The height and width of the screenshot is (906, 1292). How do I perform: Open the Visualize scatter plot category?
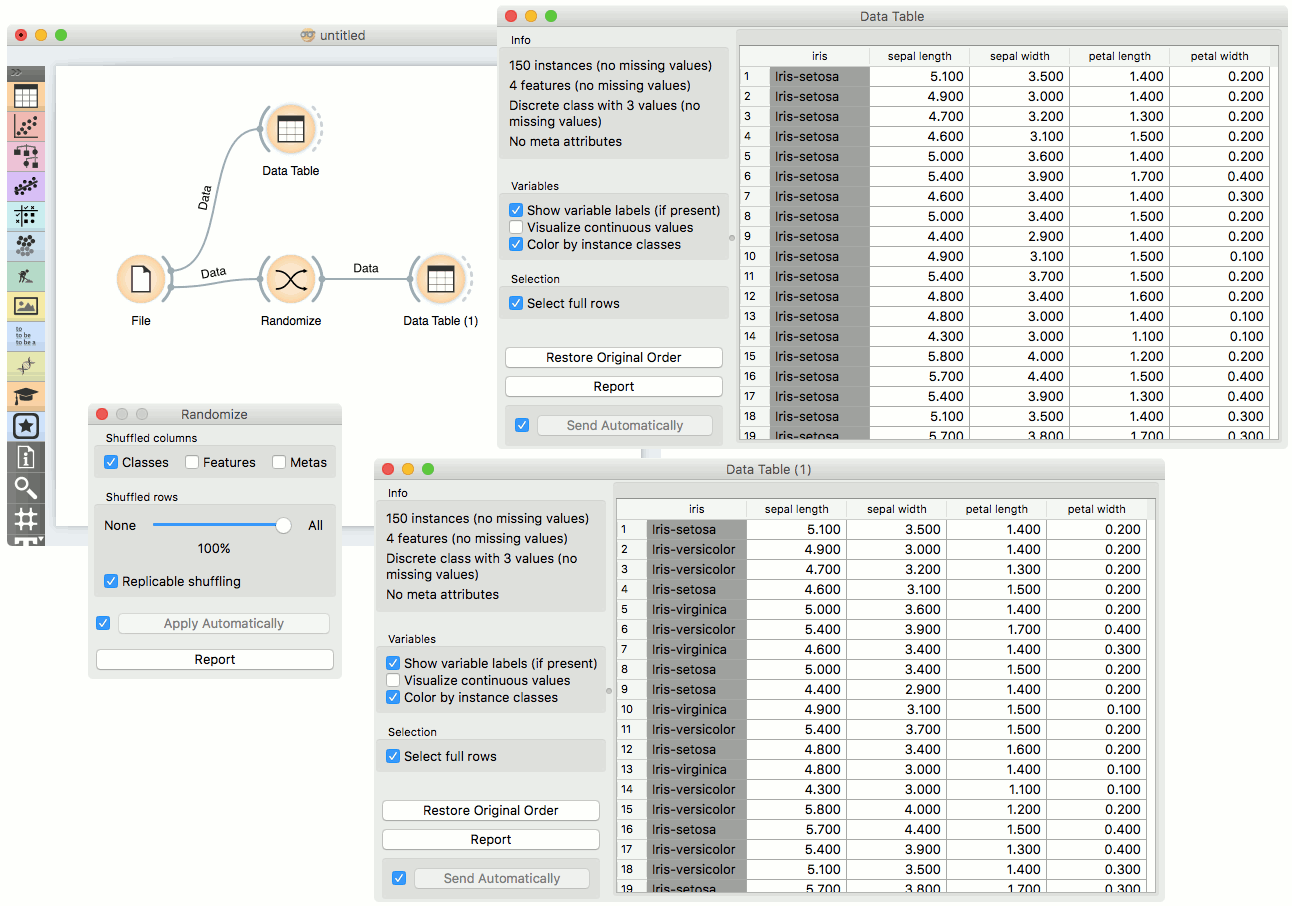(26, 126)
